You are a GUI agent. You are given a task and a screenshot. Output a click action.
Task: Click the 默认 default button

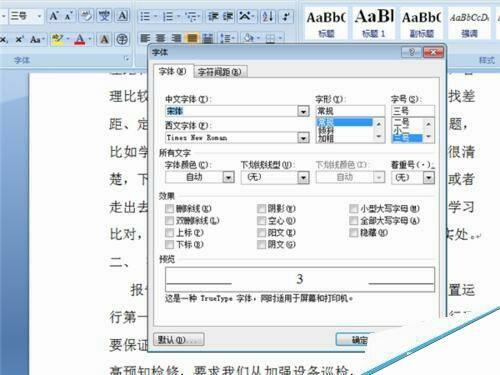[x=179, y=339]
